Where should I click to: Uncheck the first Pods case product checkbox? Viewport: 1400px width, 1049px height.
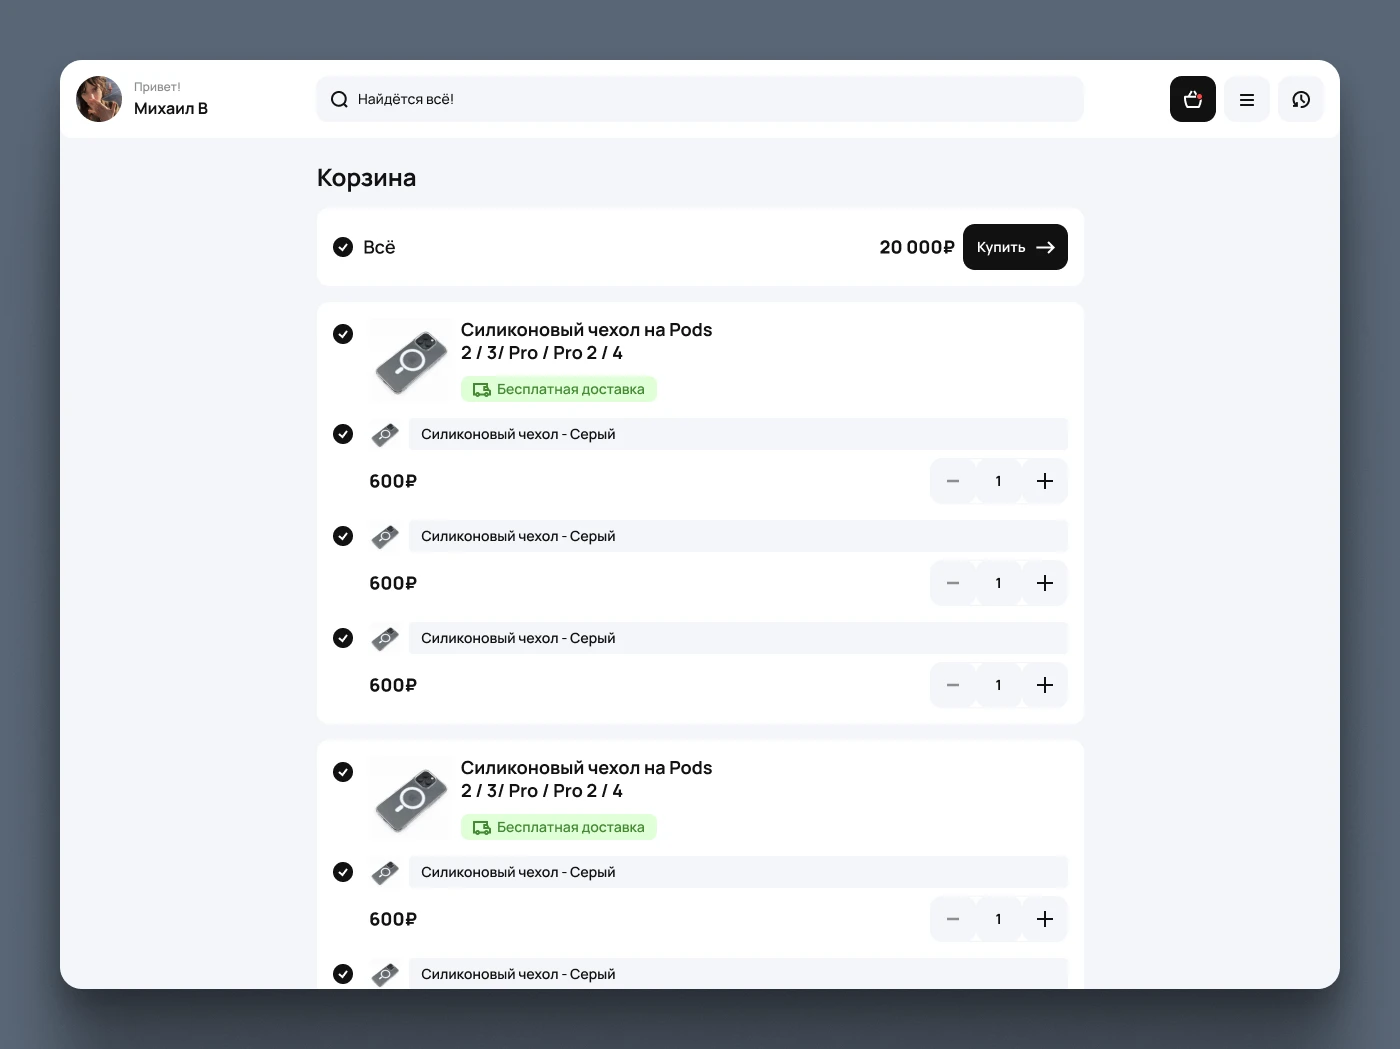coord(343,334)
